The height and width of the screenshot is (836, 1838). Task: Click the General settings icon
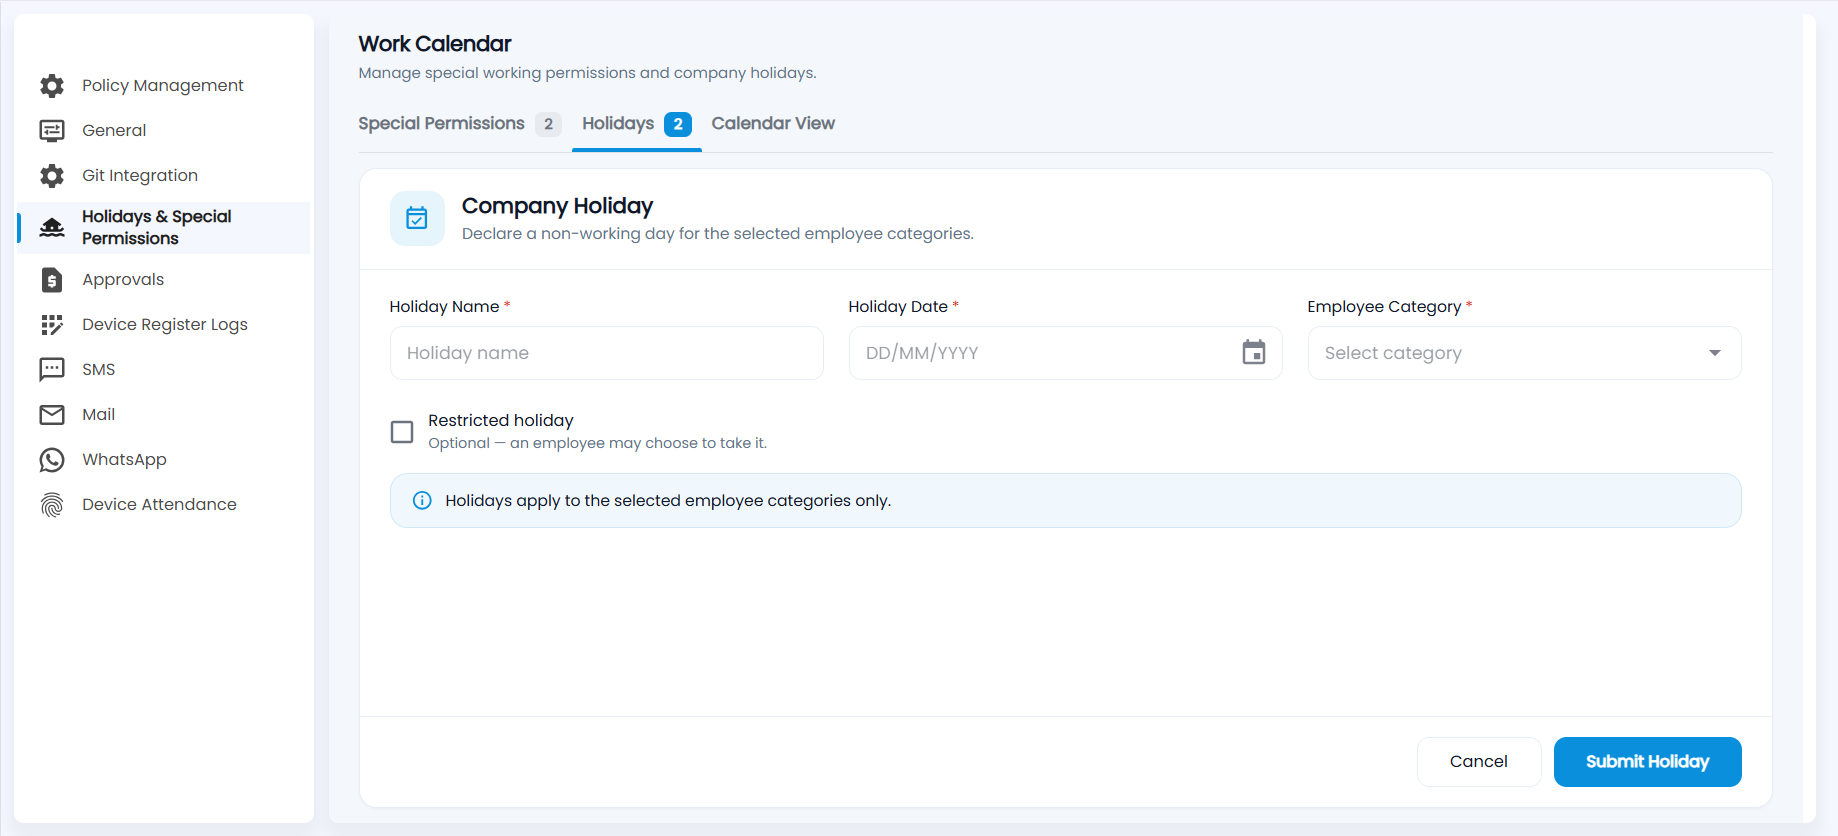coord(52,131)
